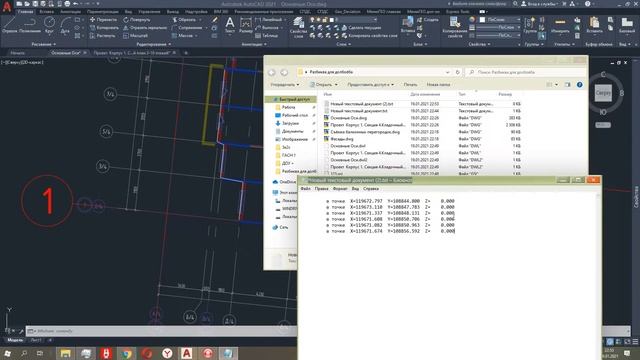This screenshot has width=640, height=360.
Task: Switch to Express Tools ribbon tab
Action: click(457, 12)
